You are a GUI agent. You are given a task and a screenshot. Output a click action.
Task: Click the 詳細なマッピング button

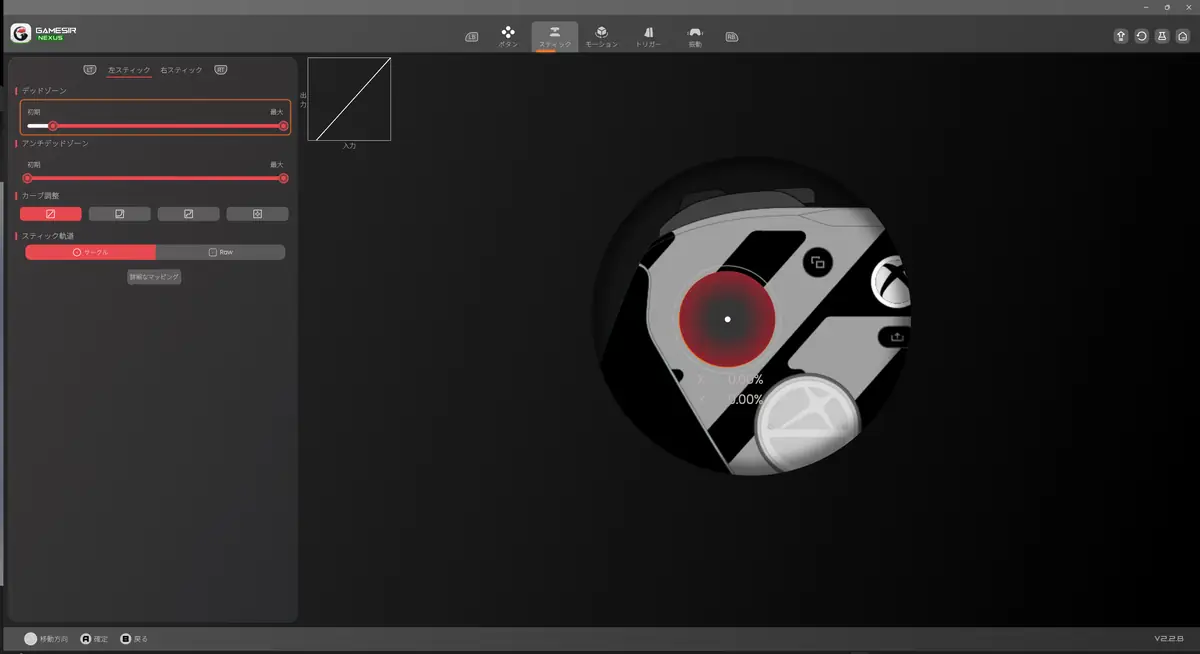[x=154, y=277]
